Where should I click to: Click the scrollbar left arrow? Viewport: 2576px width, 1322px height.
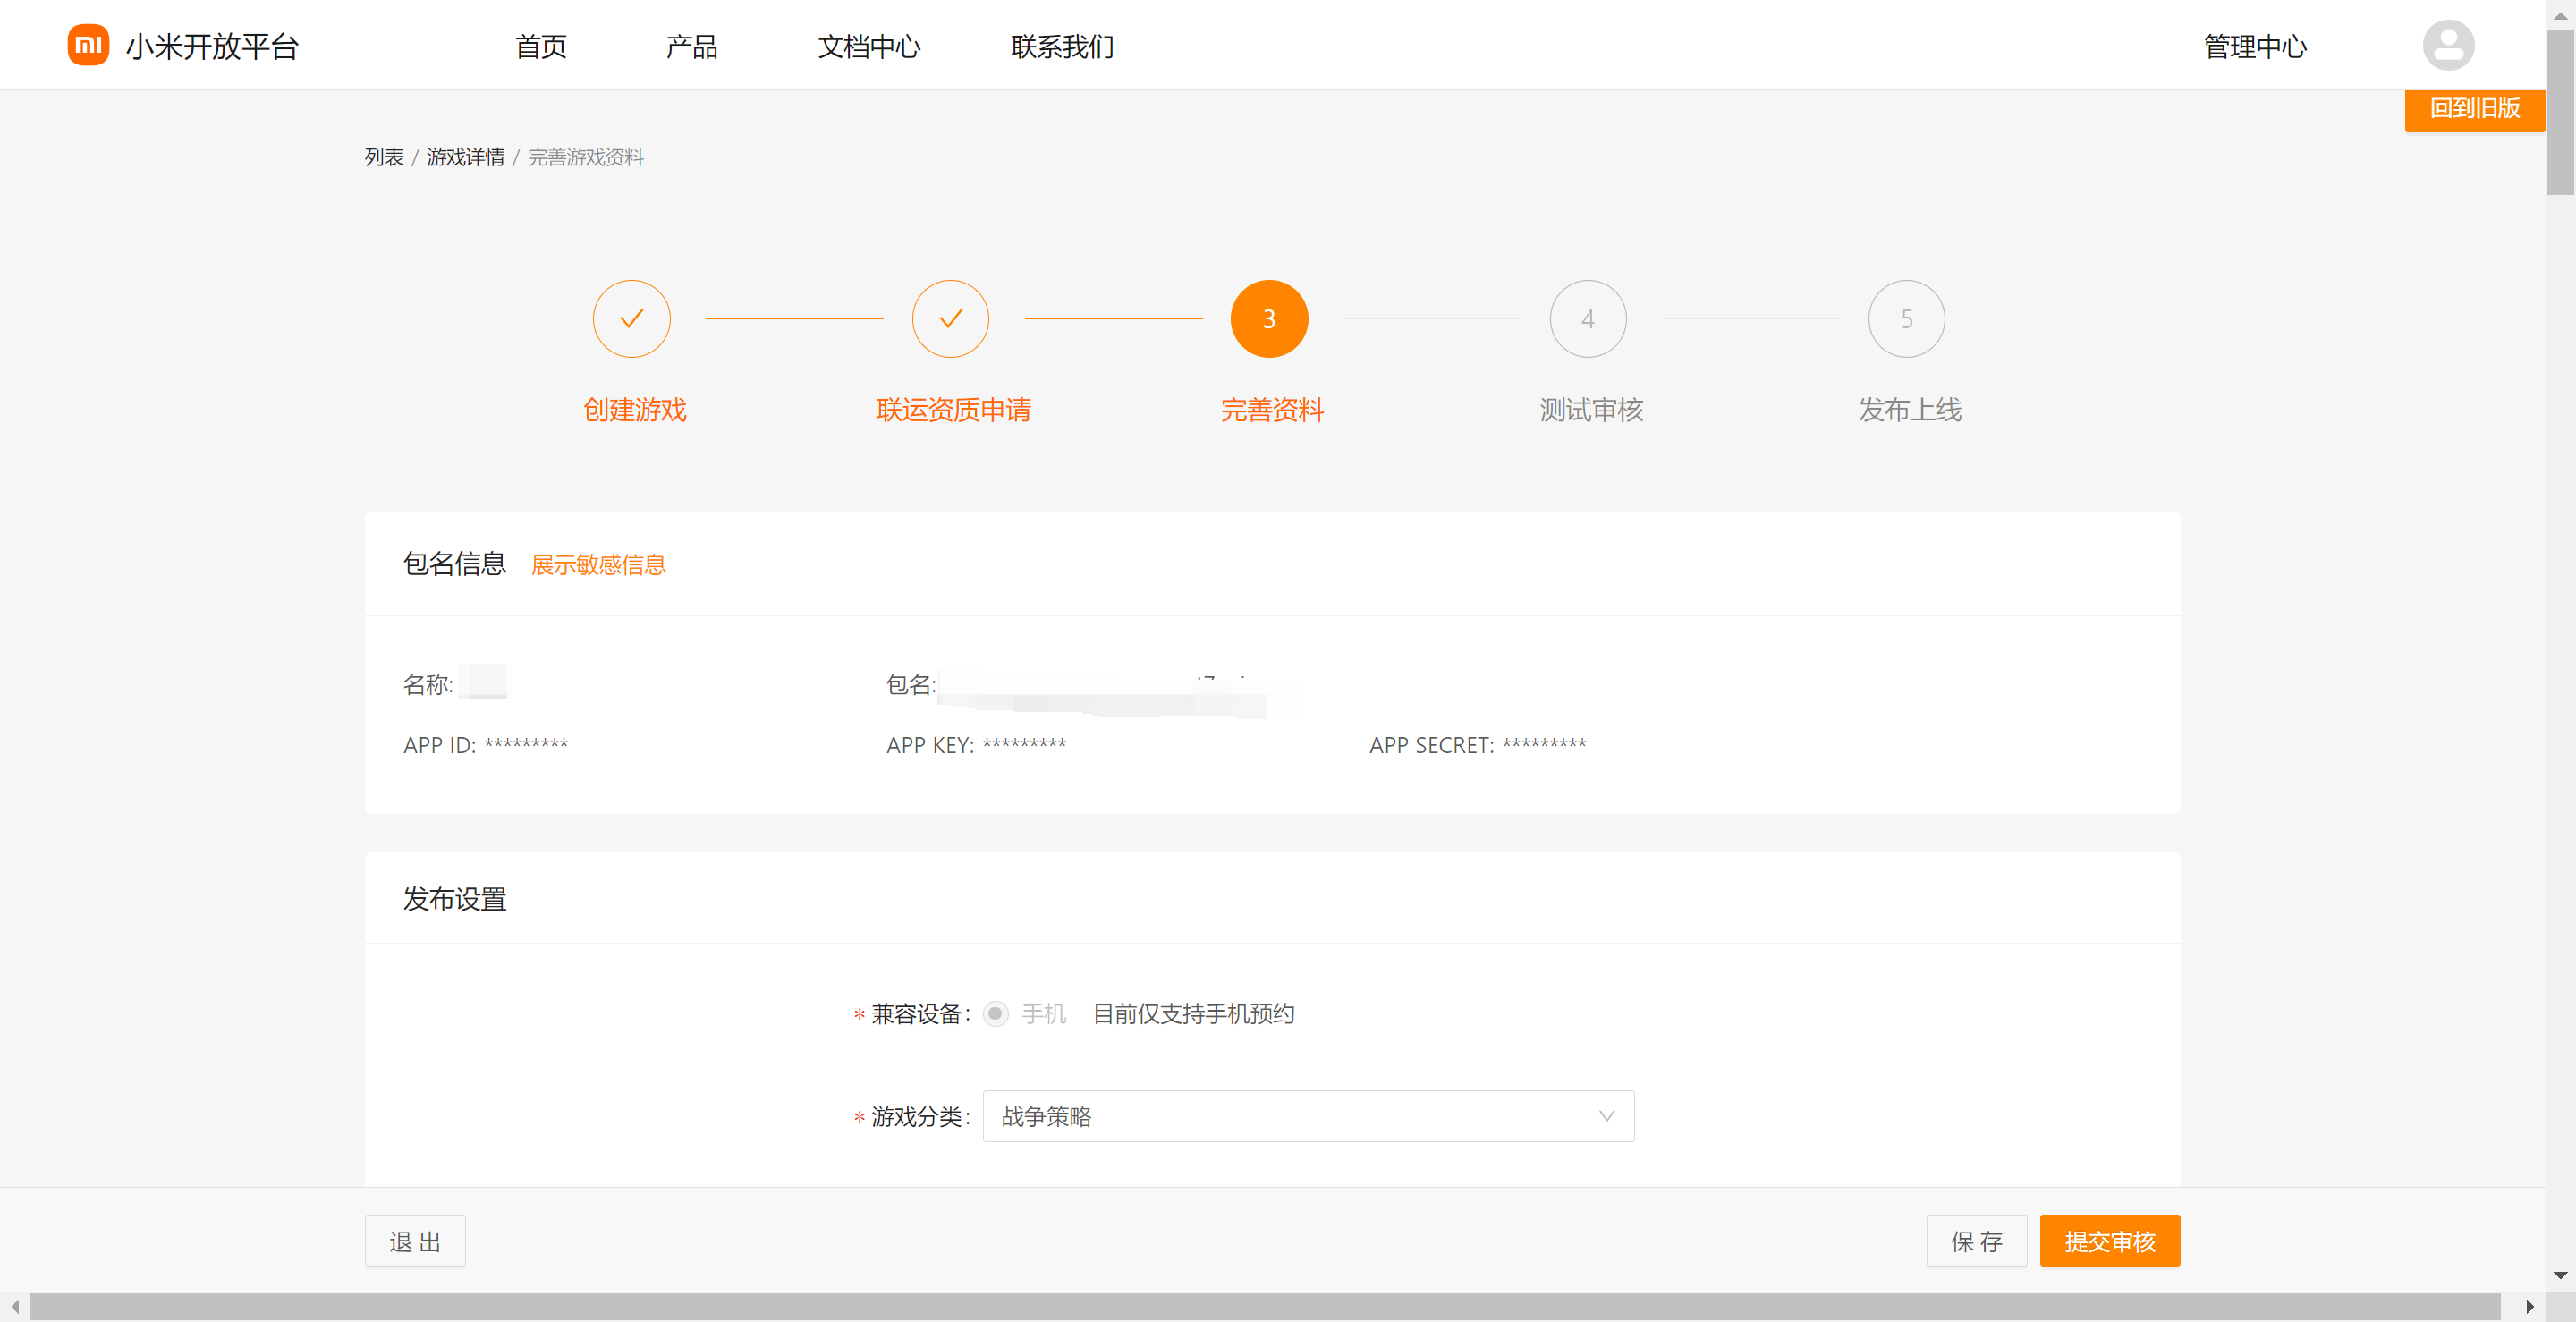tap(15, 1306)
